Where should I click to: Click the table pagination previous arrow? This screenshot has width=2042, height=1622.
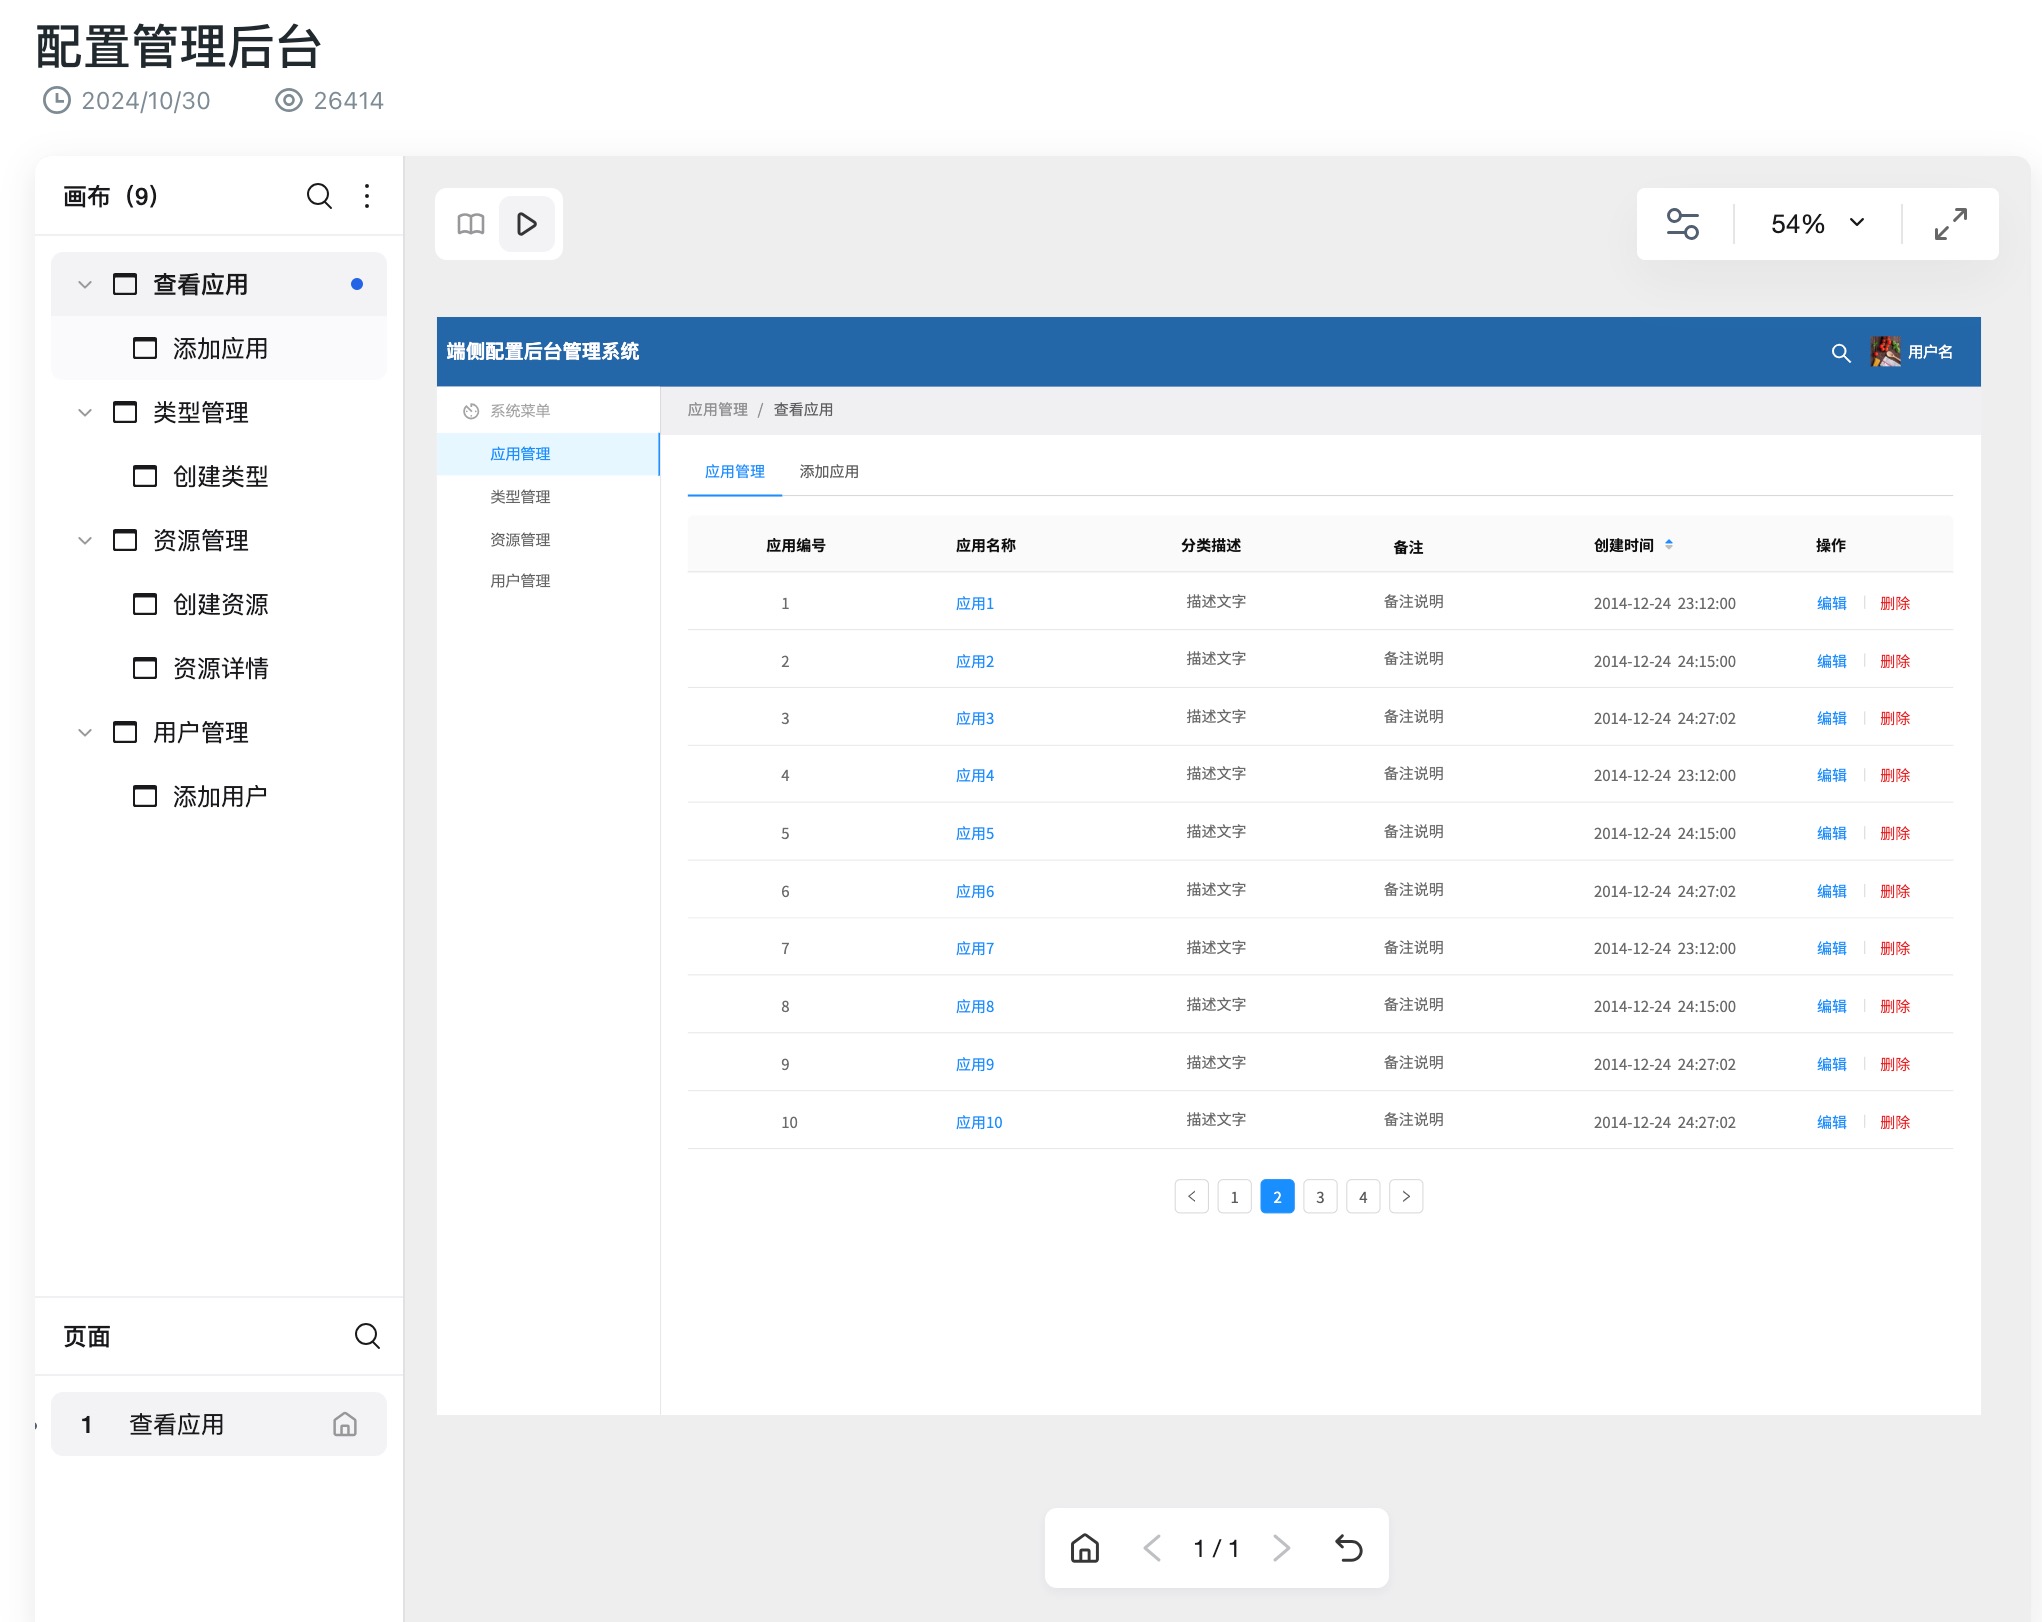[1191, 1197]
